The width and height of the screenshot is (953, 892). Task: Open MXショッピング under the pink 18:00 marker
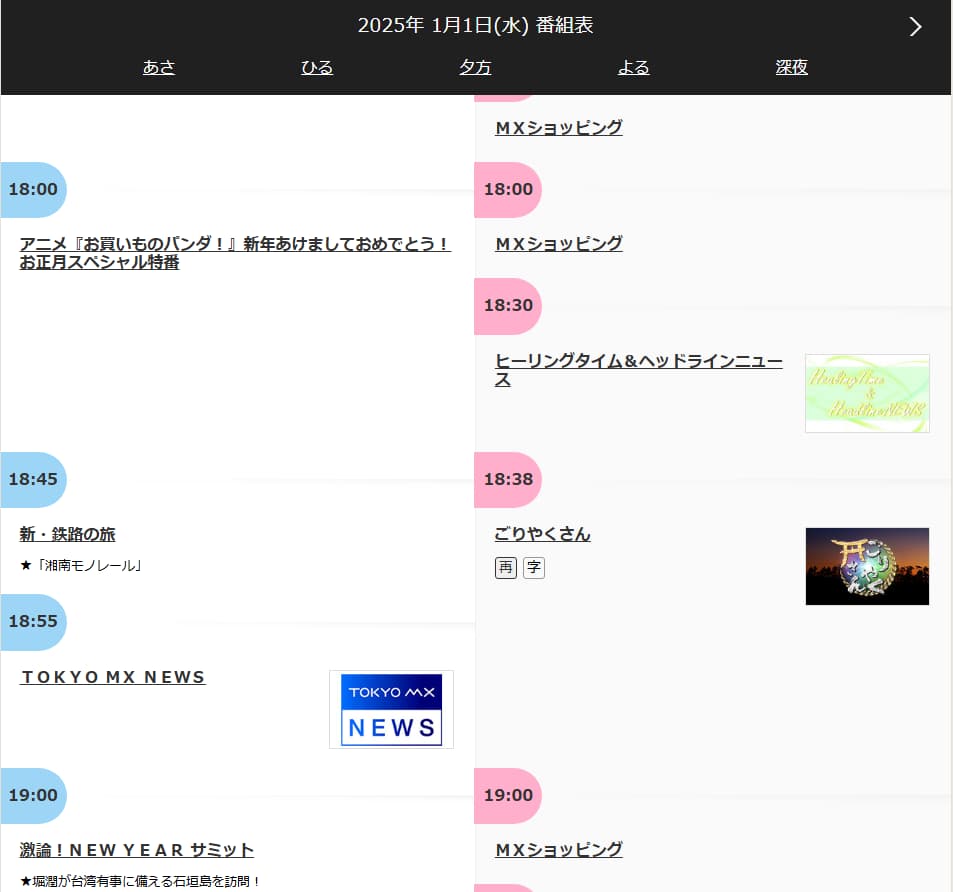558,243
